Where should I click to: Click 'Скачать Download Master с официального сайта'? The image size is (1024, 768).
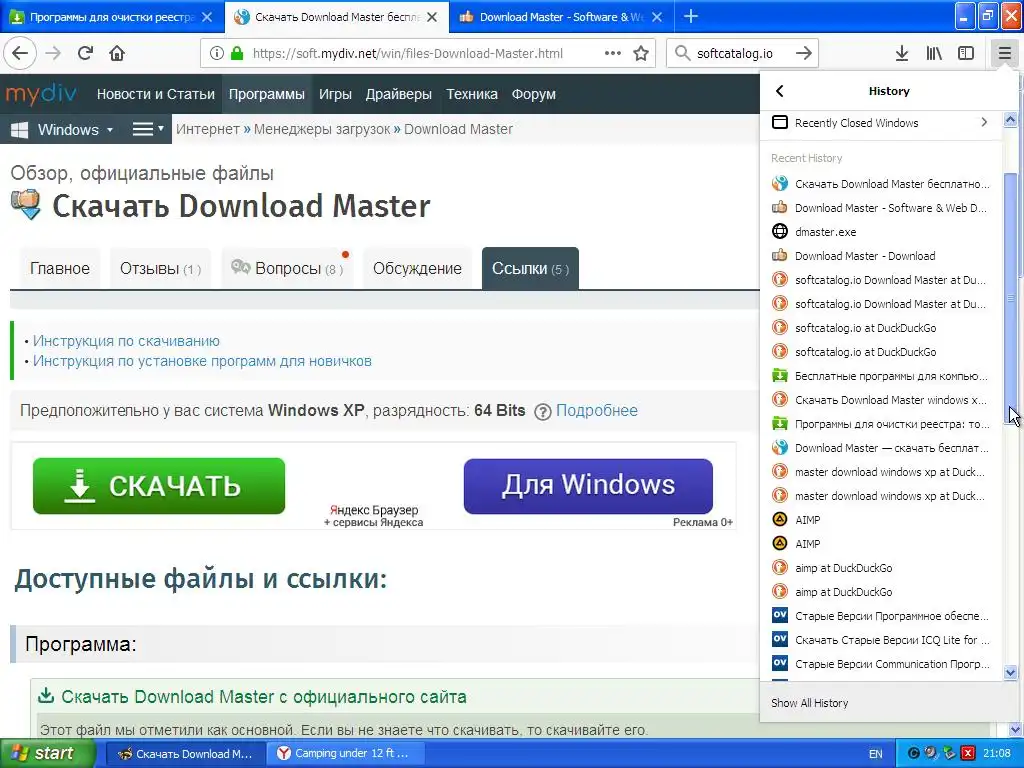tap(264, 697)
